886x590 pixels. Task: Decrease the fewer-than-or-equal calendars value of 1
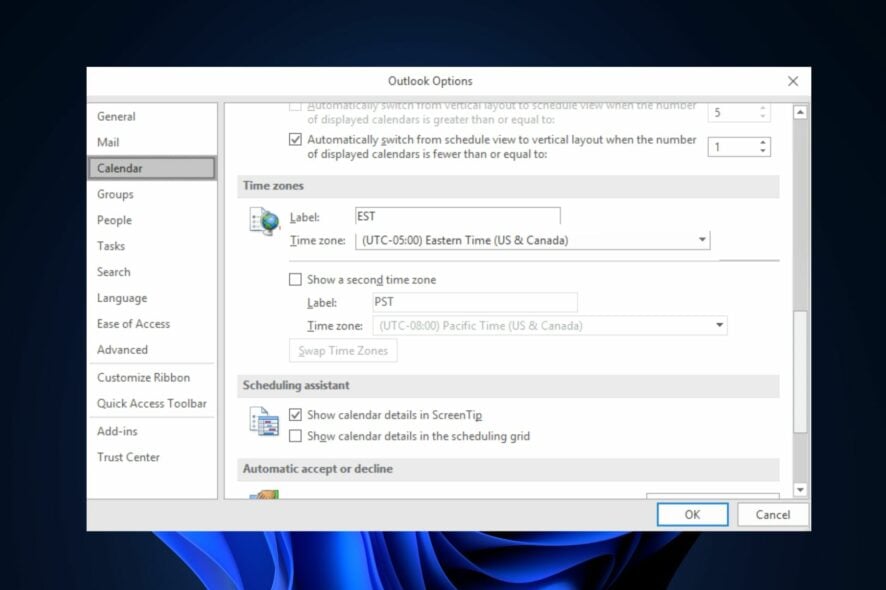[763, 151]
